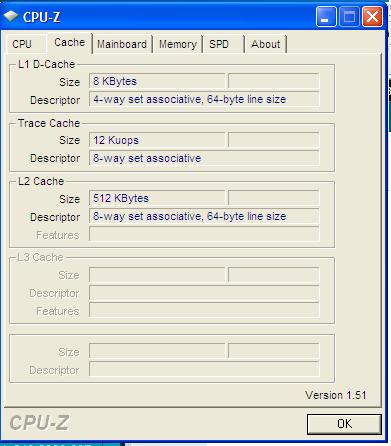Click the L1 D-Cache size field '8 KBytes'
The width and height of the screenshot is (391, 446).
(x=157, y=81)
